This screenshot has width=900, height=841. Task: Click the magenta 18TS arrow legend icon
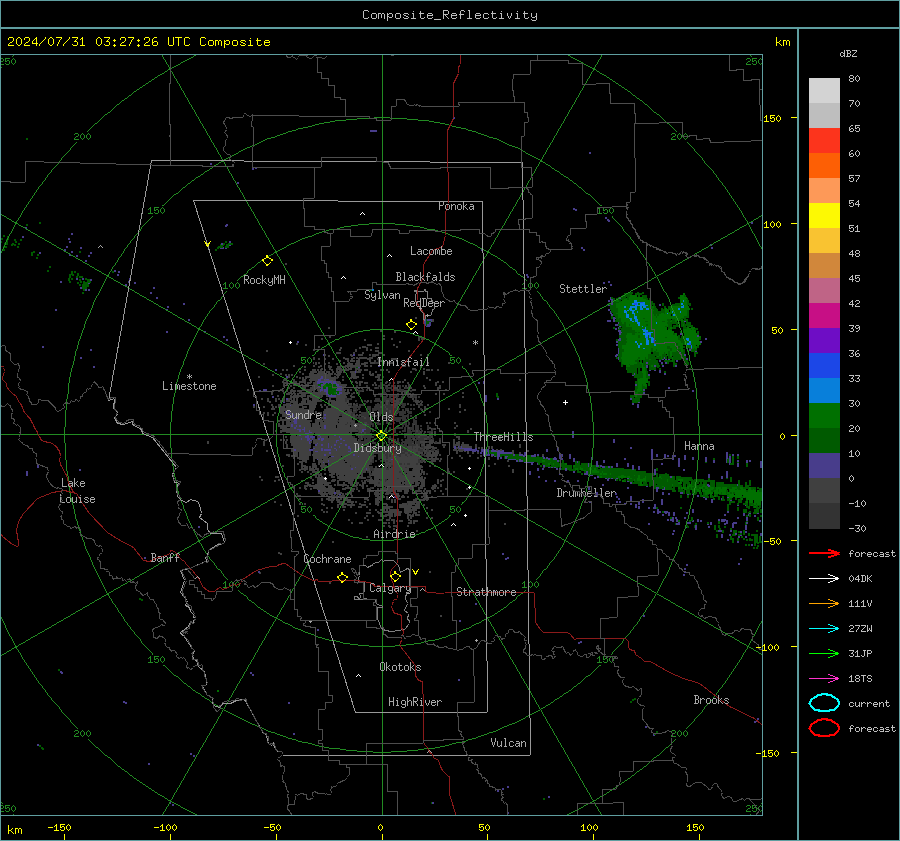pyautogui.click(x=824, y=679)
